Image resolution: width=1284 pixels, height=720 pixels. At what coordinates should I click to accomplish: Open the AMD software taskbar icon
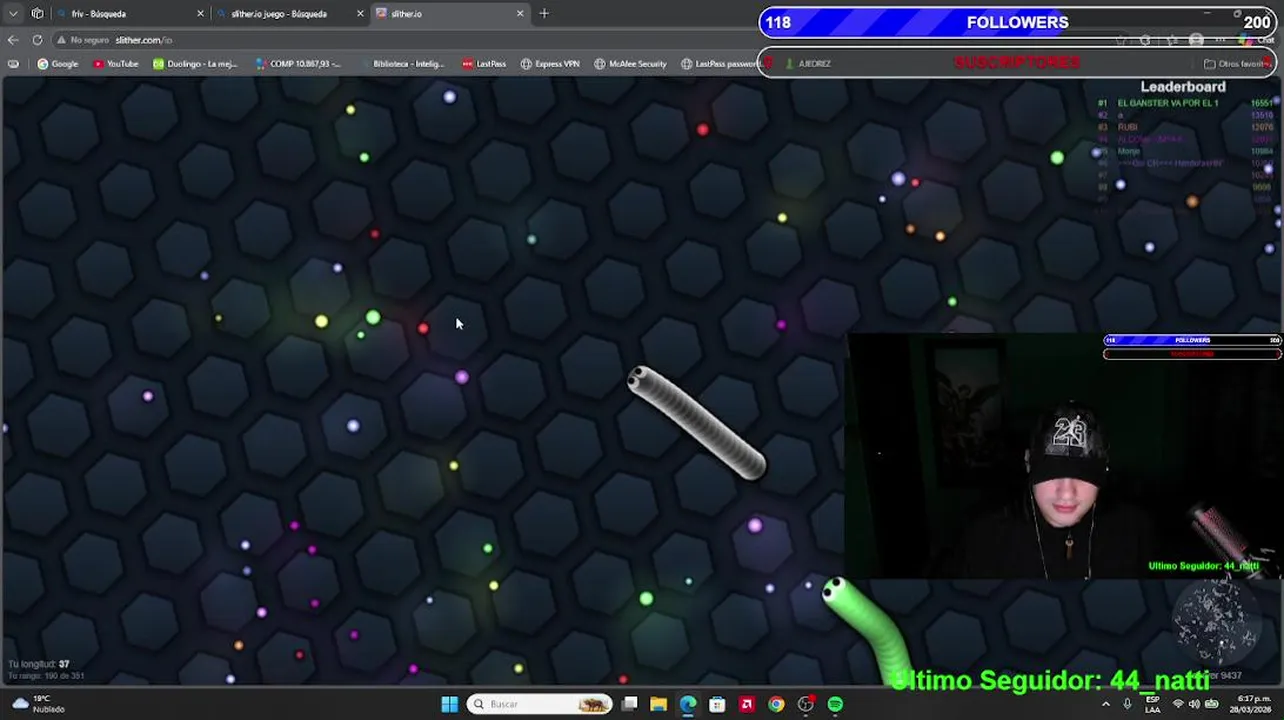(x=746, y=704)
